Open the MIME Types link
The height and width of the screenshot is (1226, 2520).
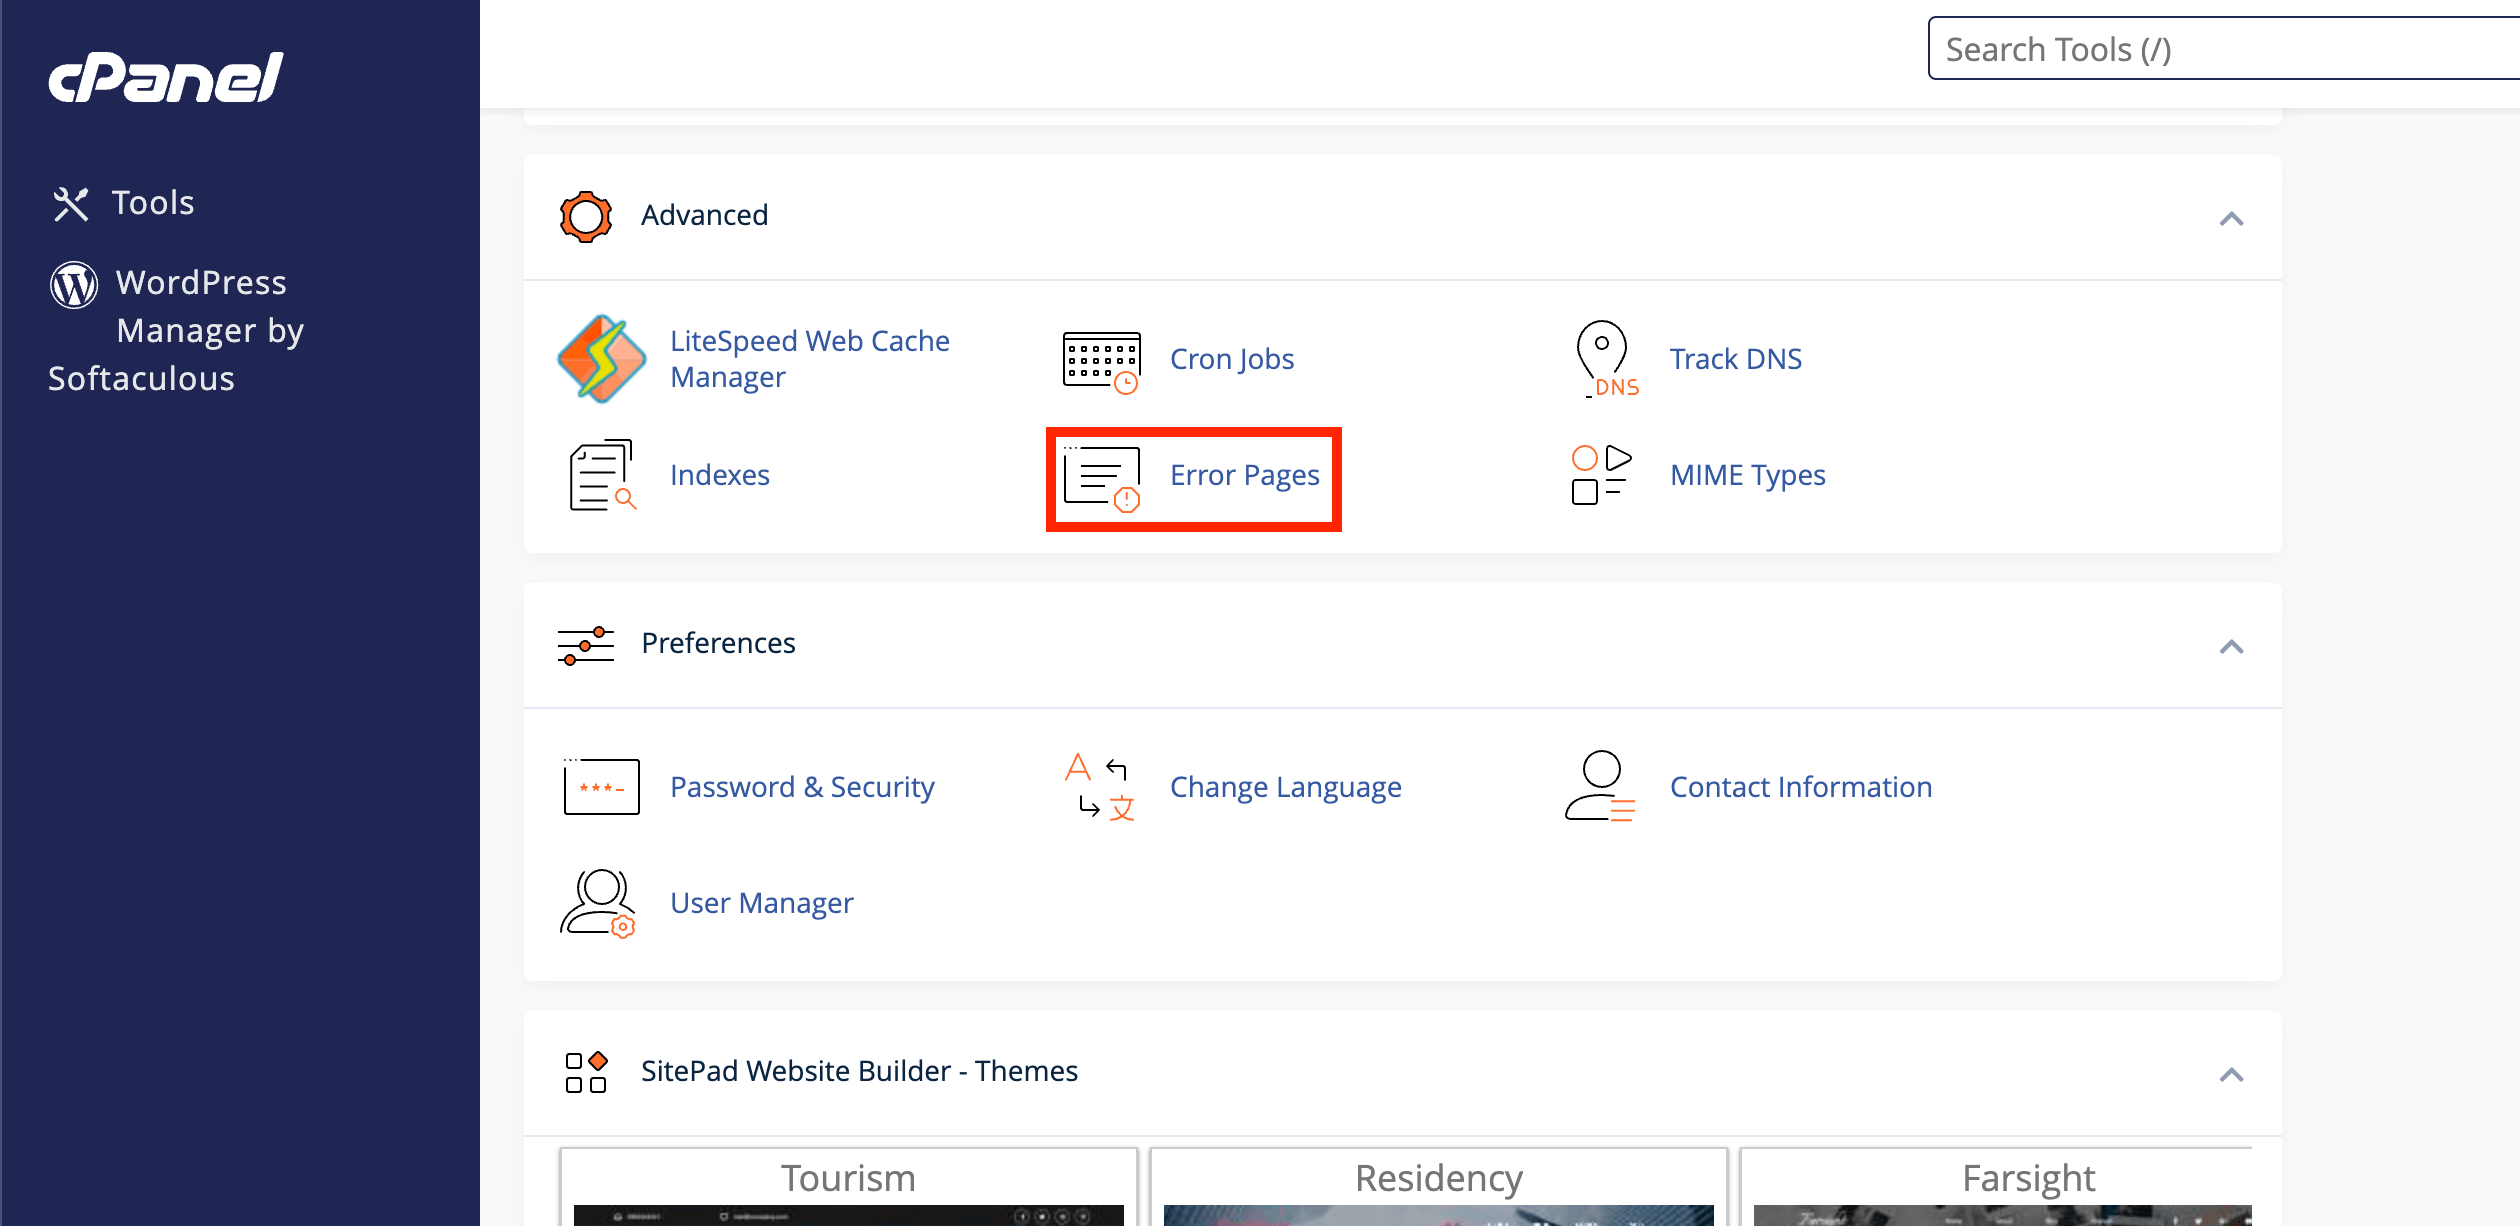click(1748, 475)
